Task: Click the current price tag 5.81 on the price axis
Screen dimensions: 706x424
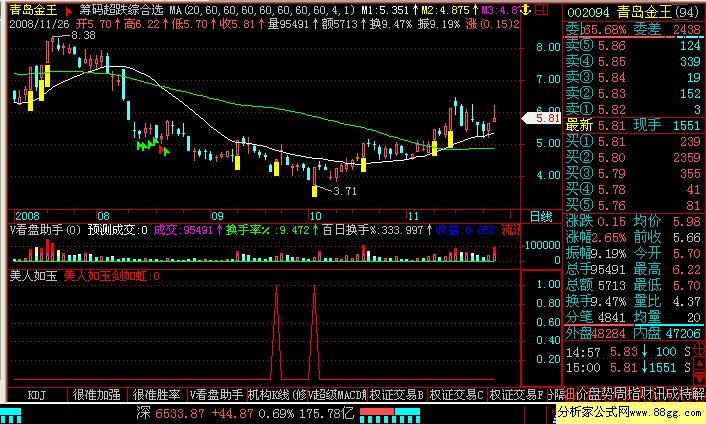Action: (541, 118)
